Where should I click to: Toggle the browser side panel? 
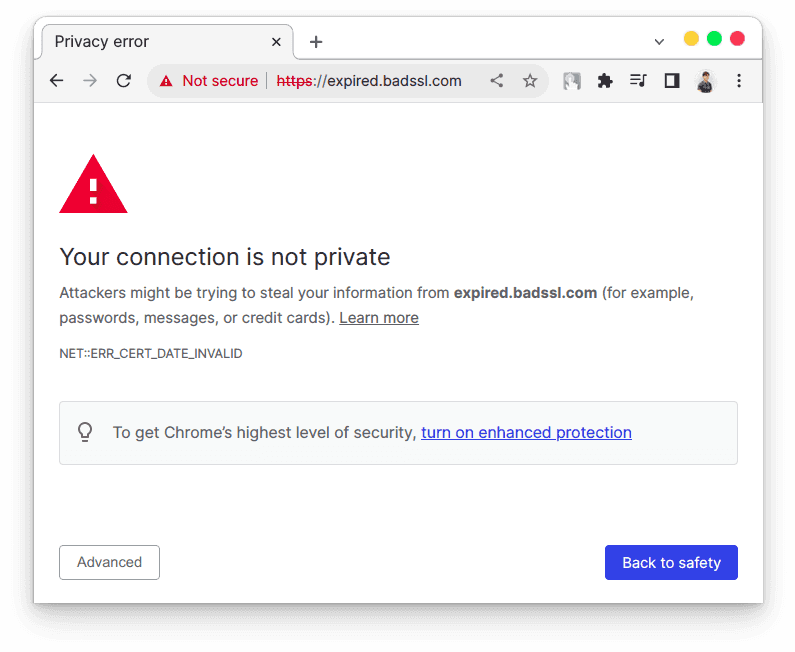(672, 81)
